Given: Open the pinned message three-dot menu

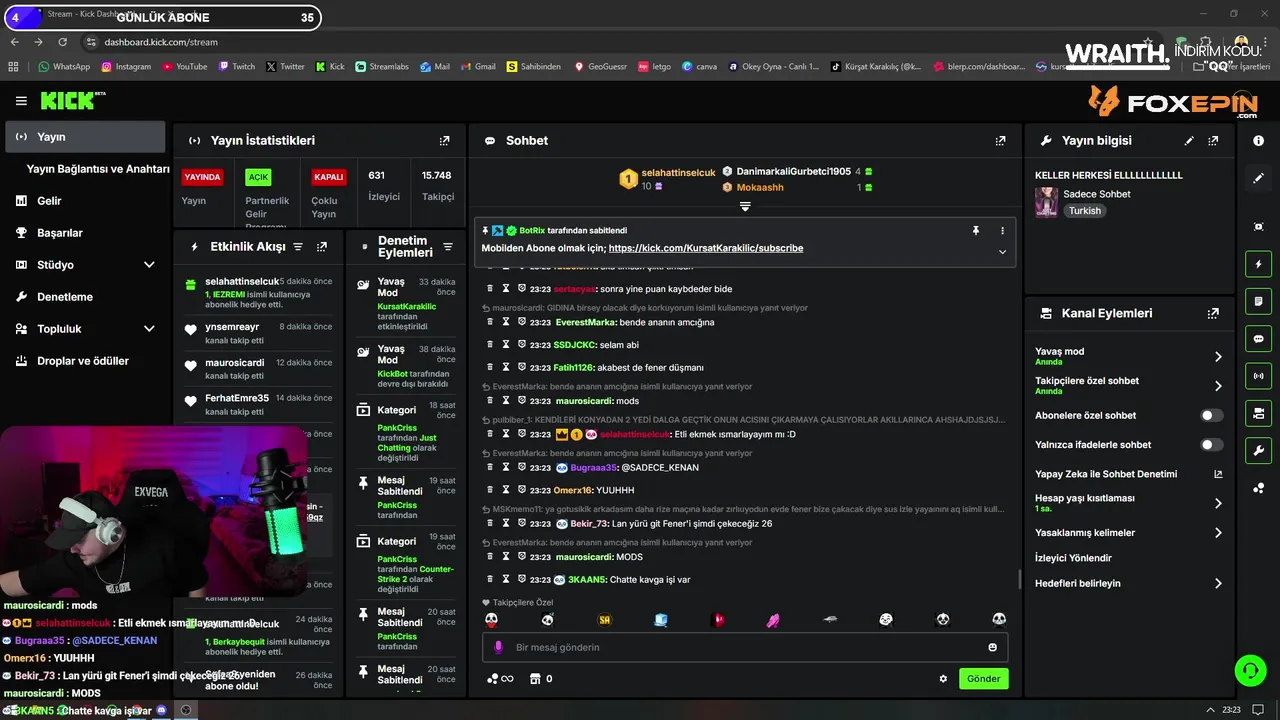Looking at the screenshot, I should pyautogui.click(x=1002, y=230).
